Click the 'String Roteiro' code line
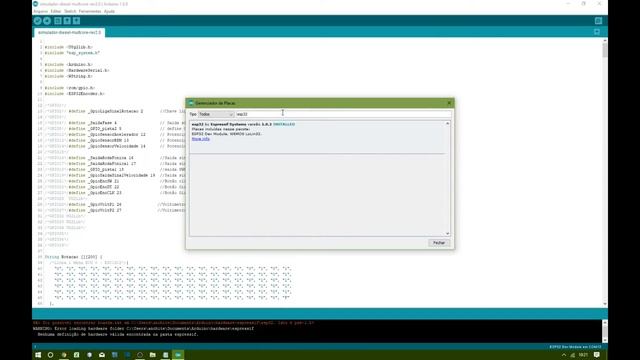 (x=73, y=257)
